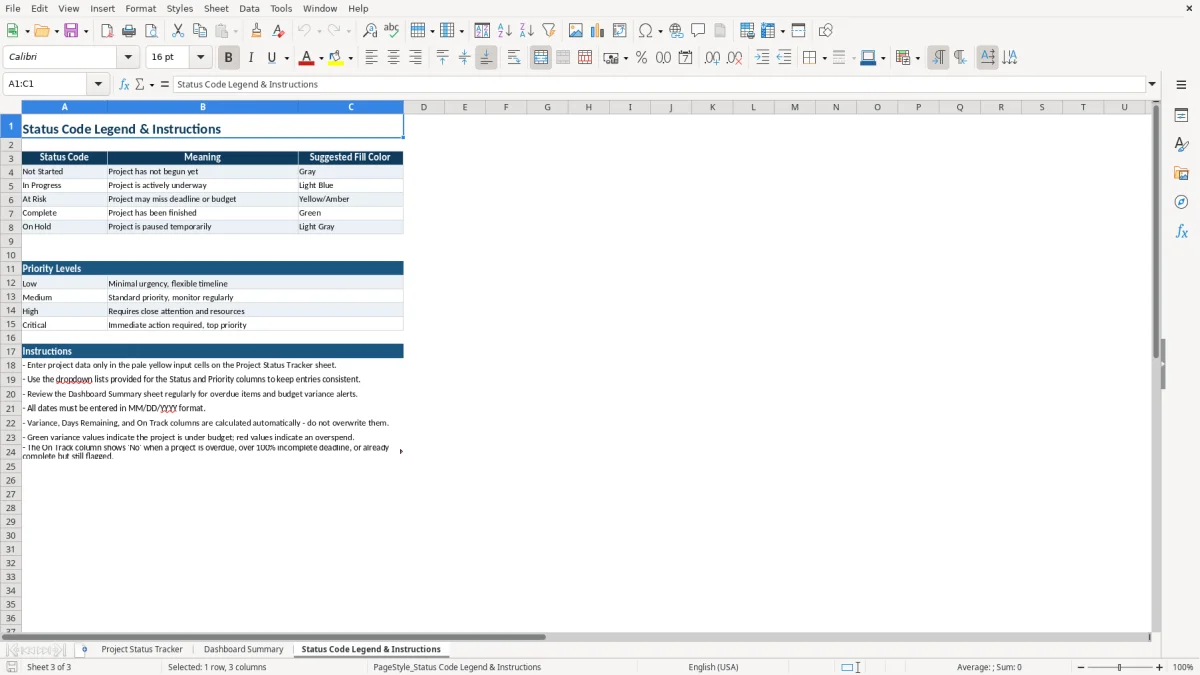The image size is (1200, 675).
Task: Toggle left-to-right text direction
Action: pyautogui.click(x=938, y=58)
